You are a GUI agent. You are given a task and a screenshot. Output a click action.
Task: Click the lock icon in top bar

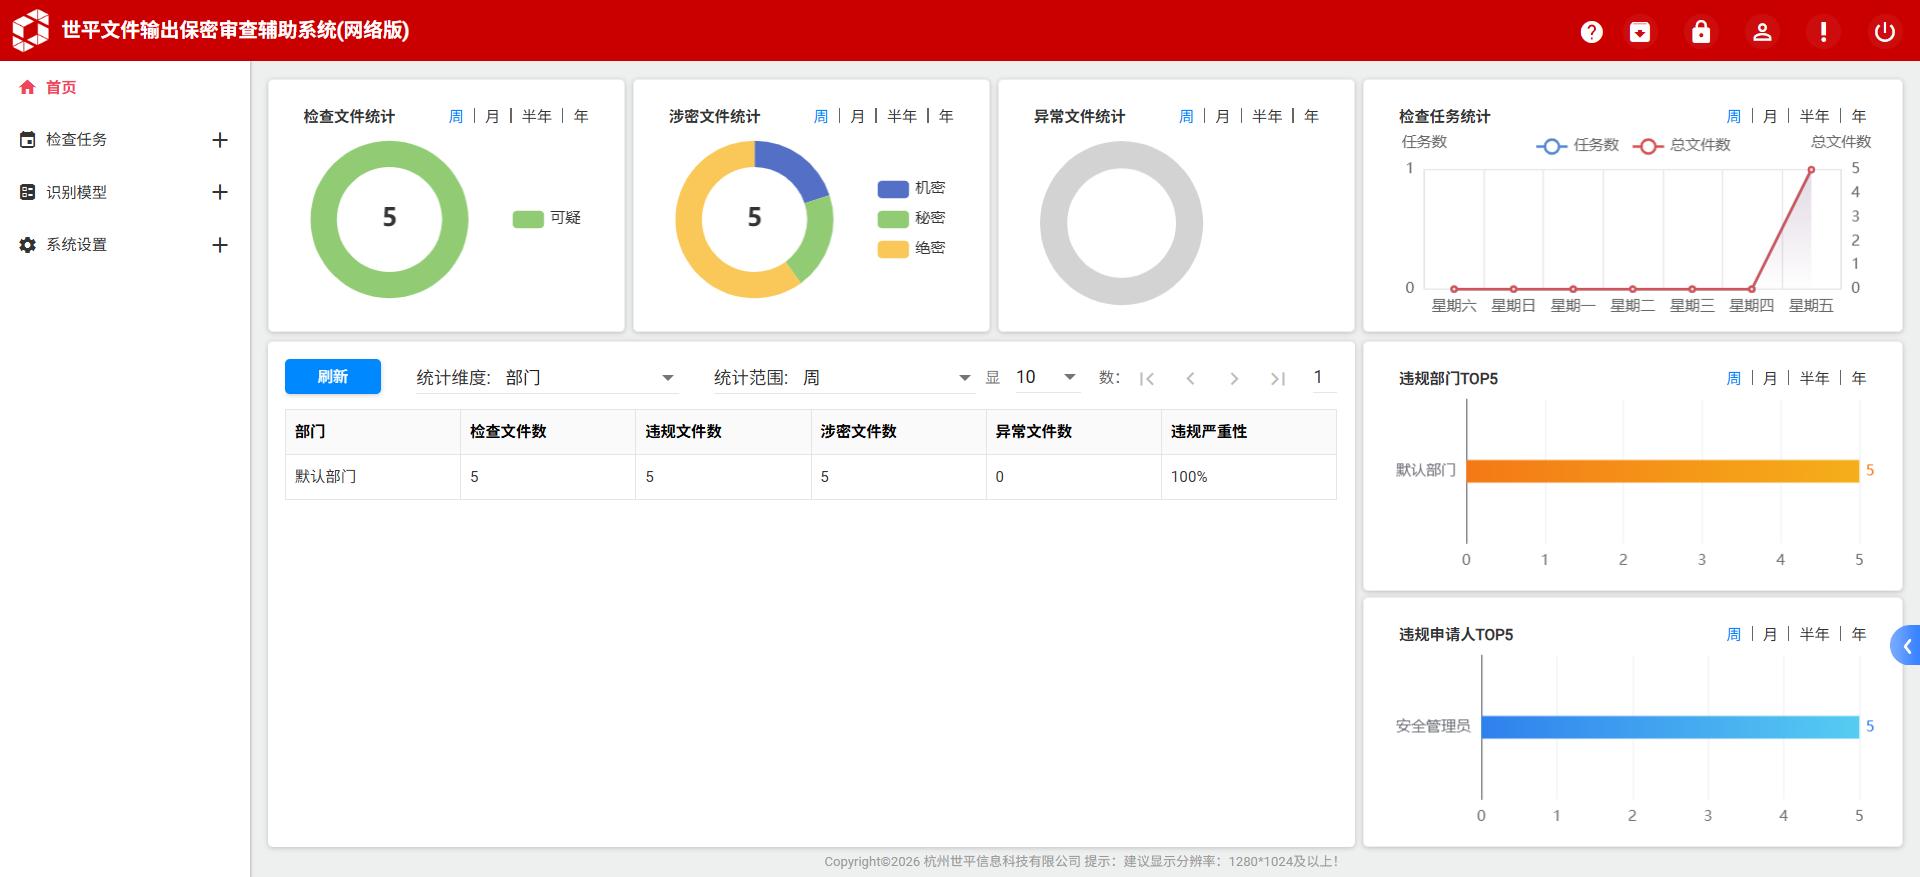click(1700, 32)
